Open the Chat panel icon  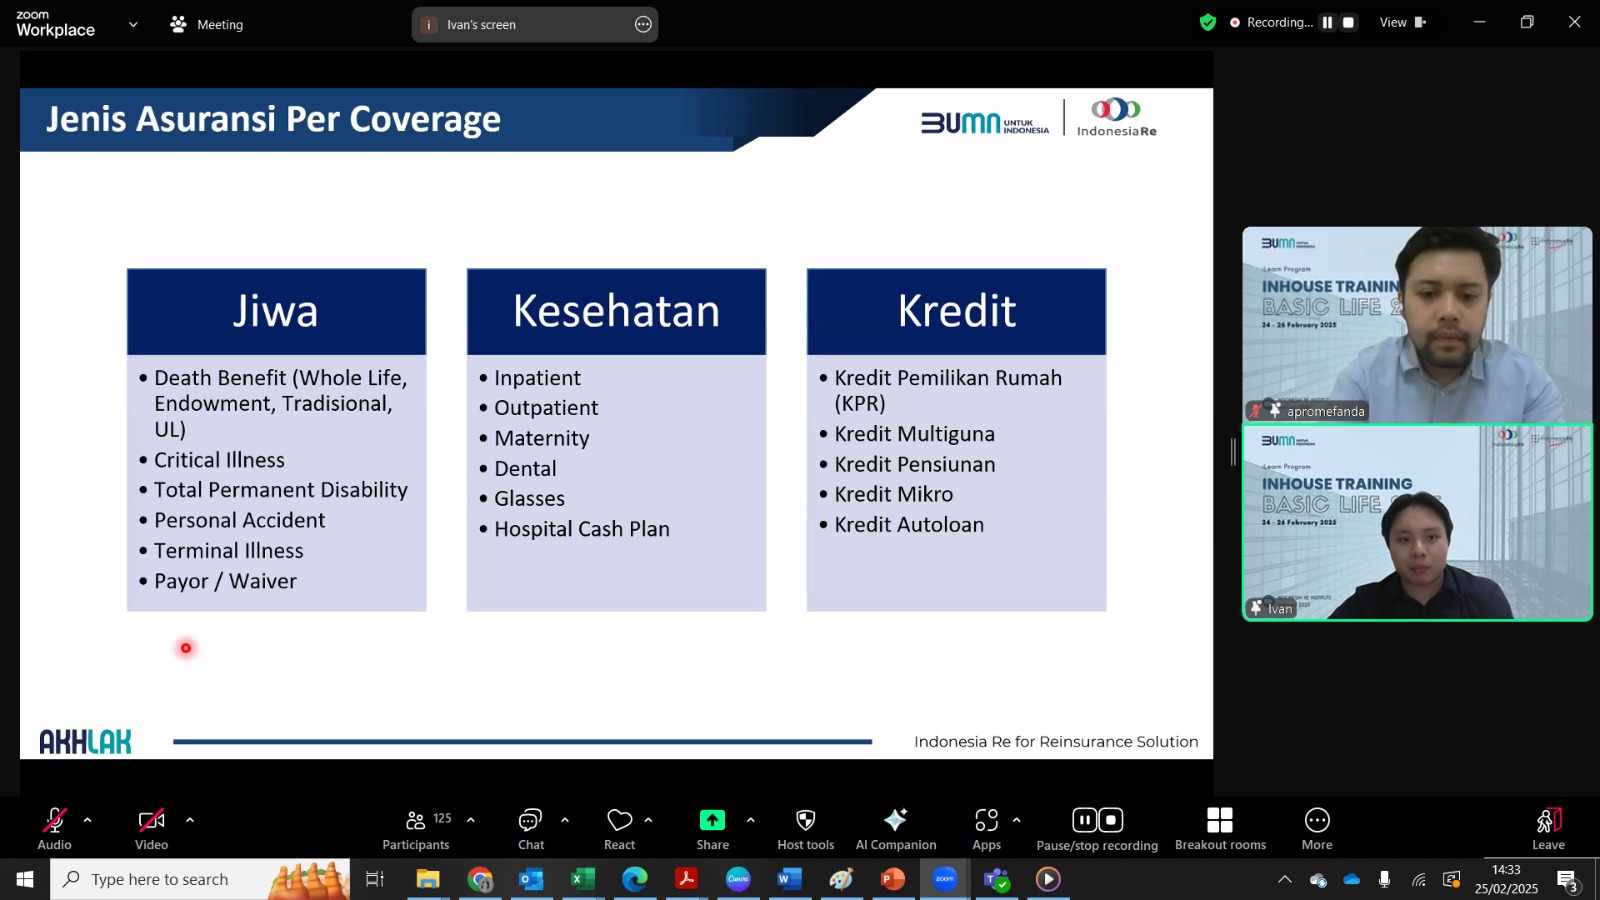point(530,821)
